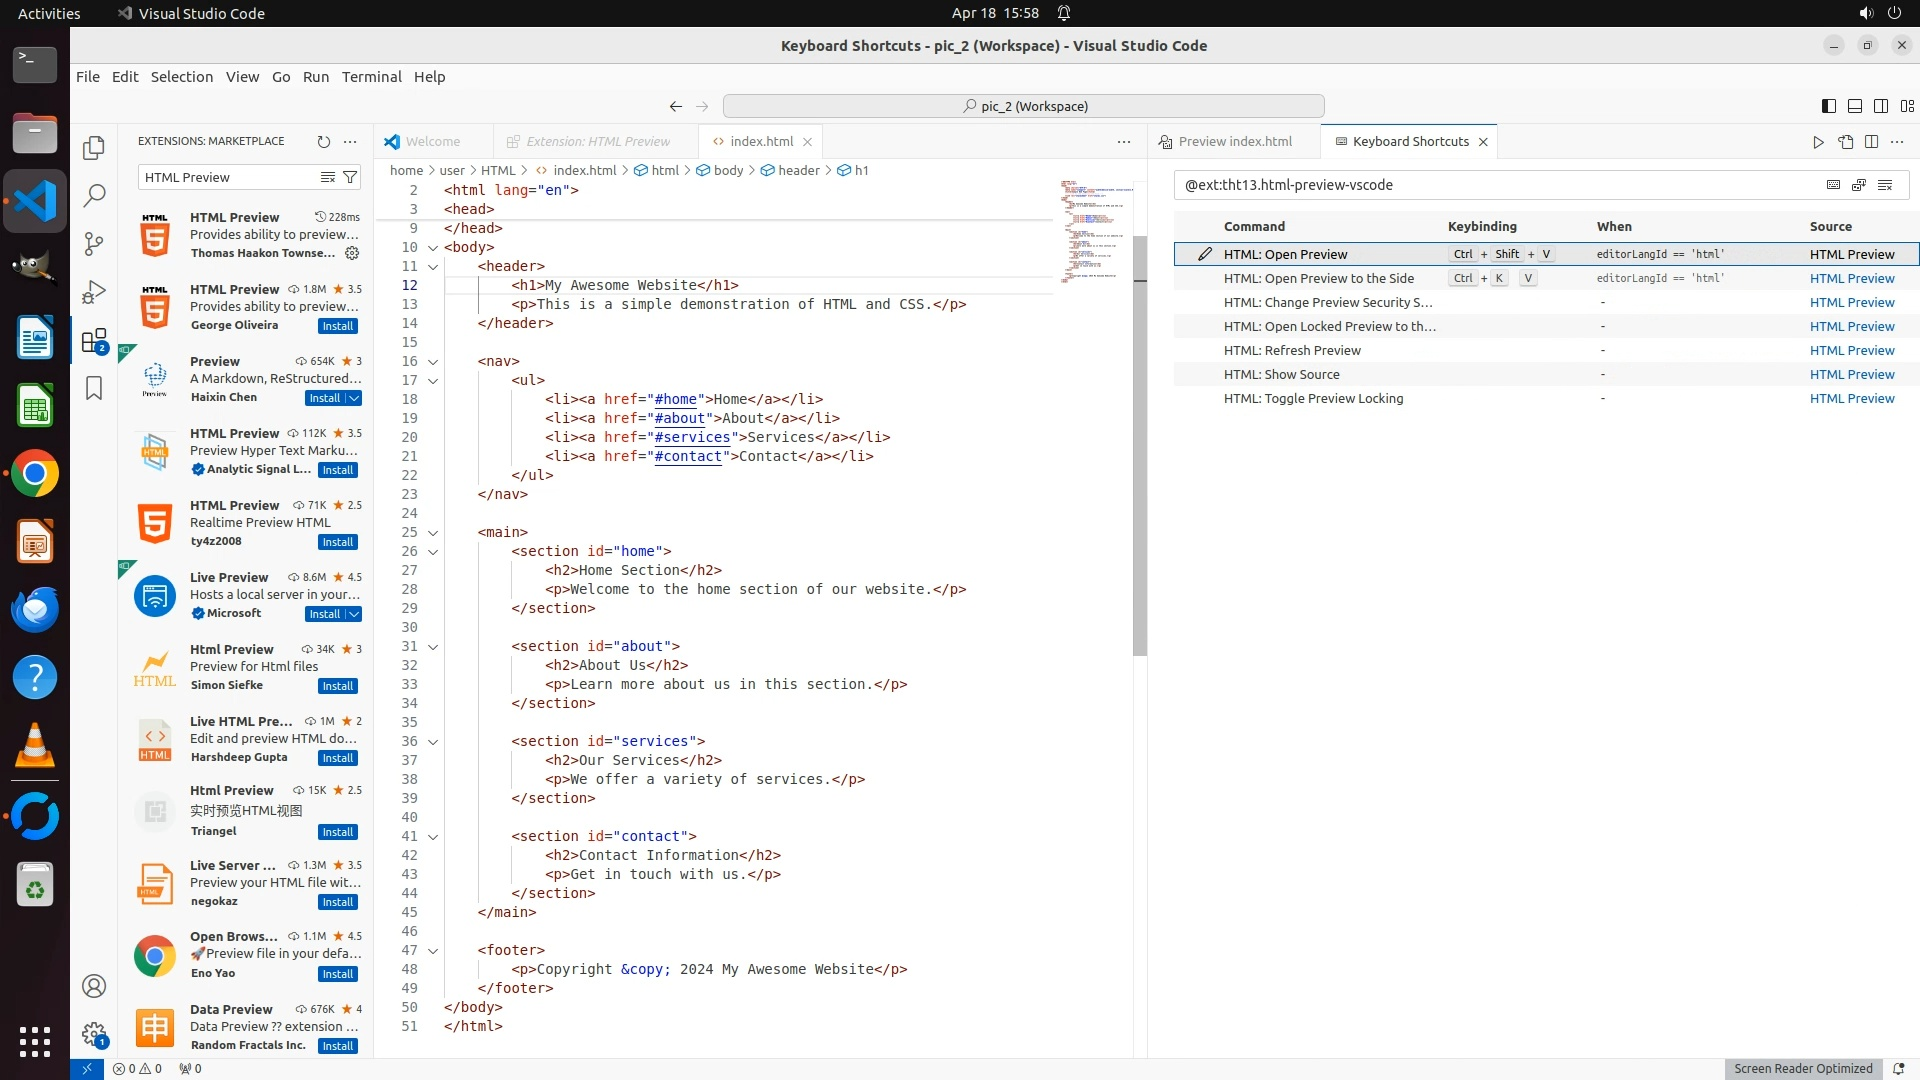Toggle the bottom panel layout button
The image size is (1920, 1080).
(x=1854, y=106)
